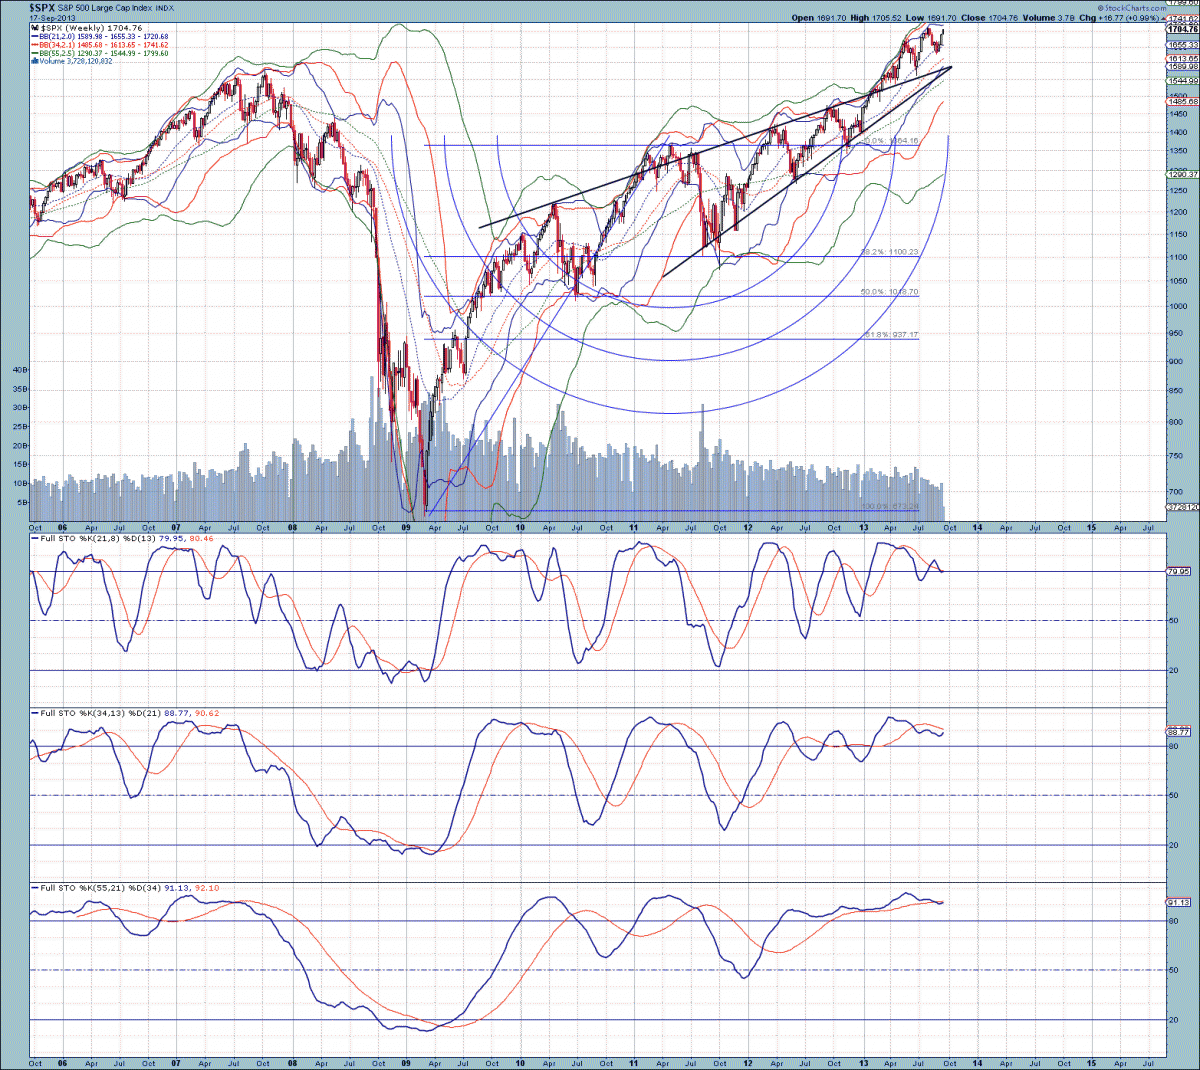Click the 79.95 stochastic value tag

[1179, 572]
